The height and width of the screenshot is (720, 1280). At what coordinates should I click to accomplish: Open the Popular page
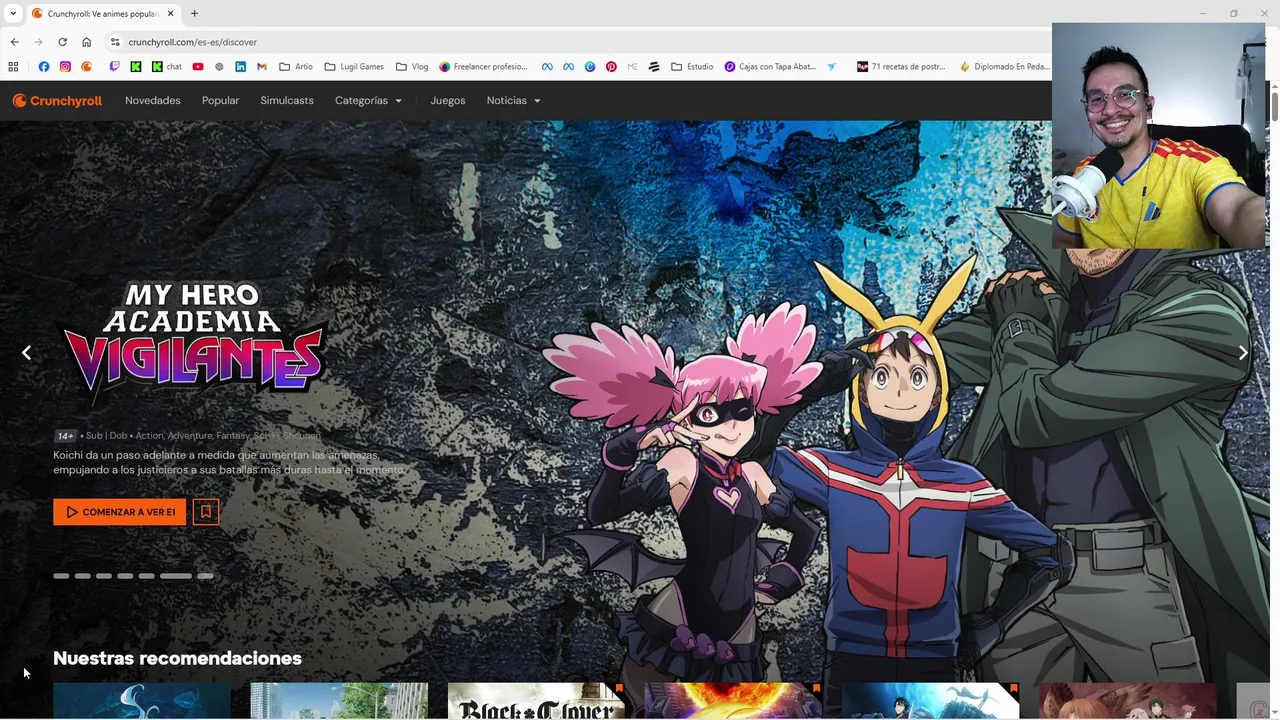tap(220, 100)
